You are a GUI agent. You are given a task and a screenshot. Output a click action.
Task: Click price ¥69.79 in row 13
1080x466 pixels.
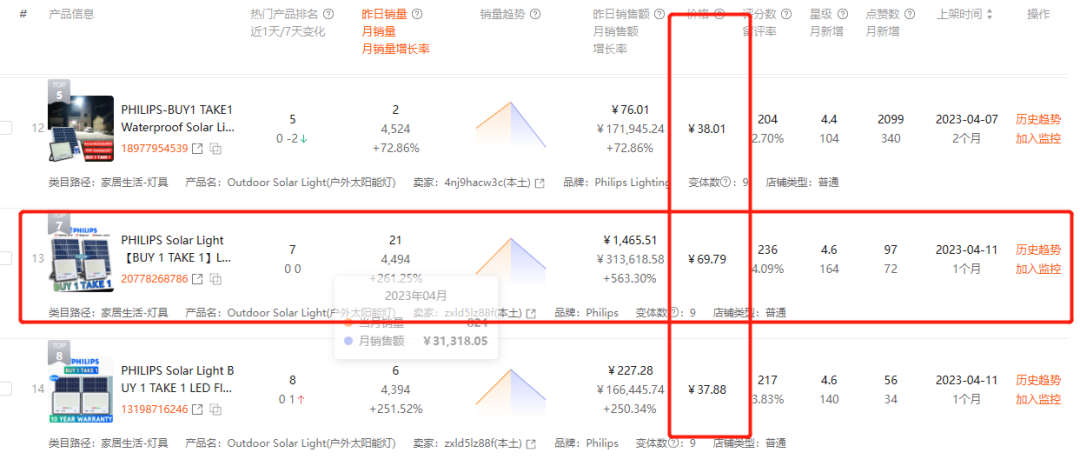point(707,259)
